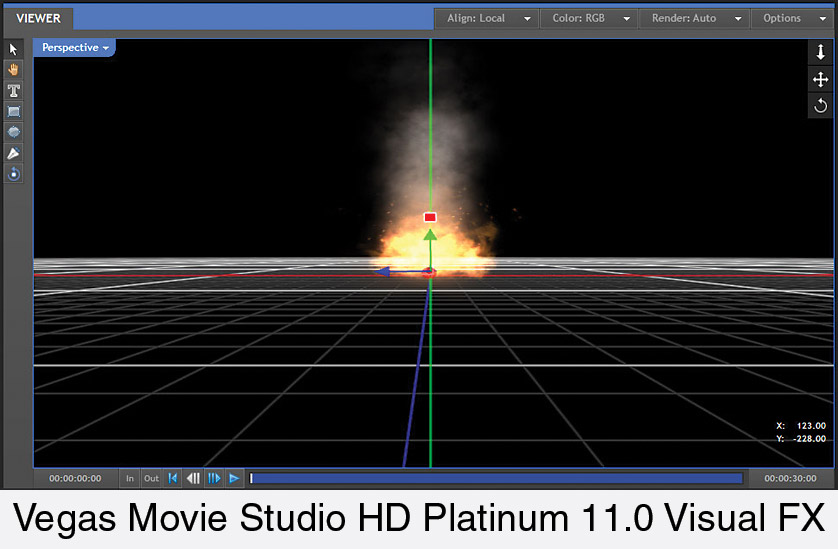Click the four-way pan camera icon
The height and width of the screenshot is (549, 838).
pyautogui.click(x=820, y=79)
